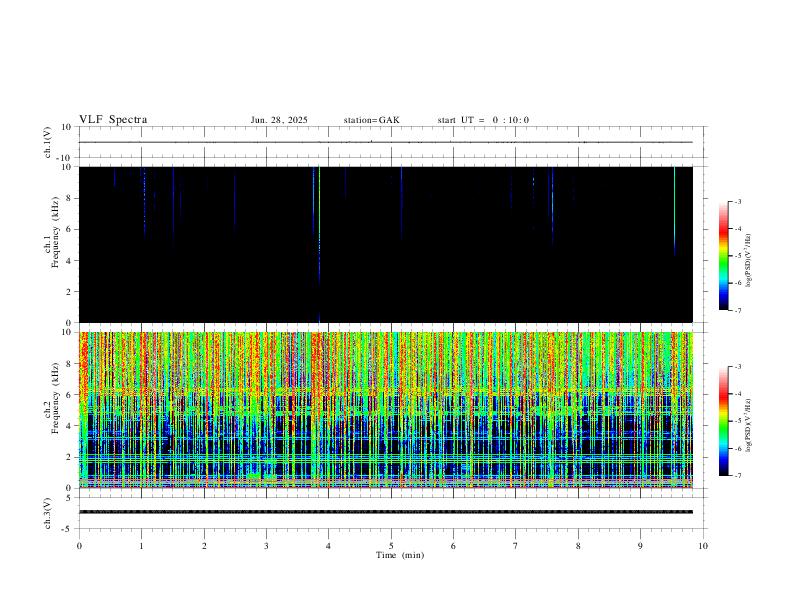Select the date "Jun. 28, 2025" in header
This screenshot has height=612, width=792.
tap(279, 120)
